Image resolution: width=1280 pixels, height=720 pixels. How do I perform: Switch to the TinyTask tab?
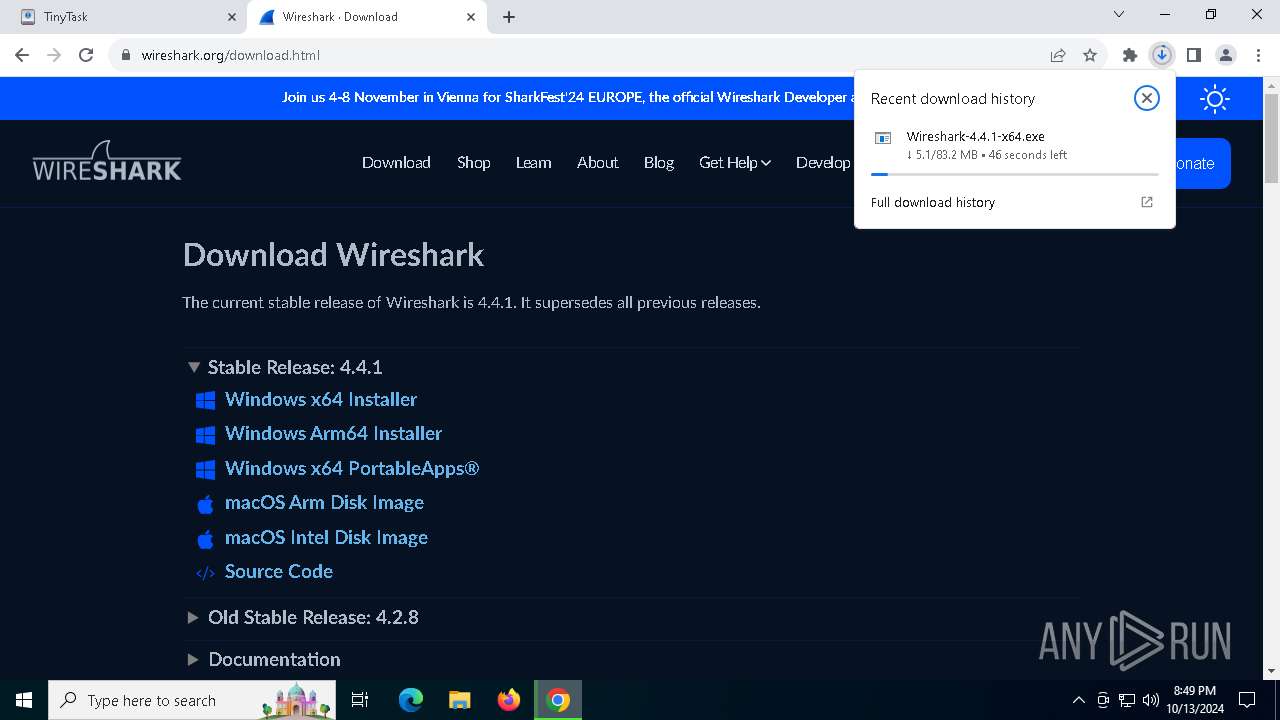pos(126,17)
